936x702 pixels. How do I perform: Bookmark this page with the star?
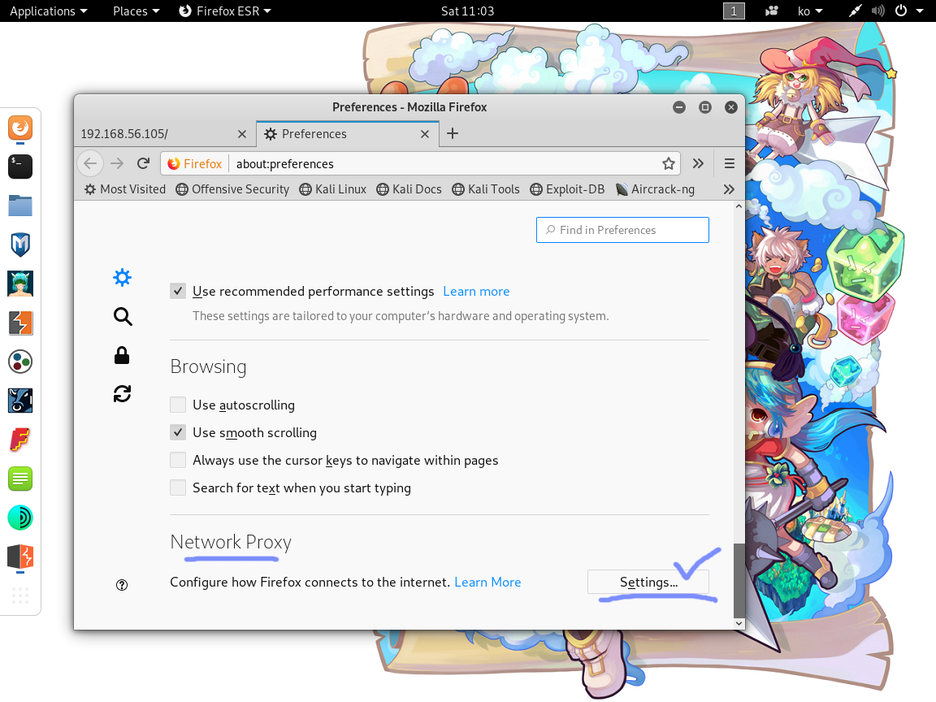click(x=669, y=164)
